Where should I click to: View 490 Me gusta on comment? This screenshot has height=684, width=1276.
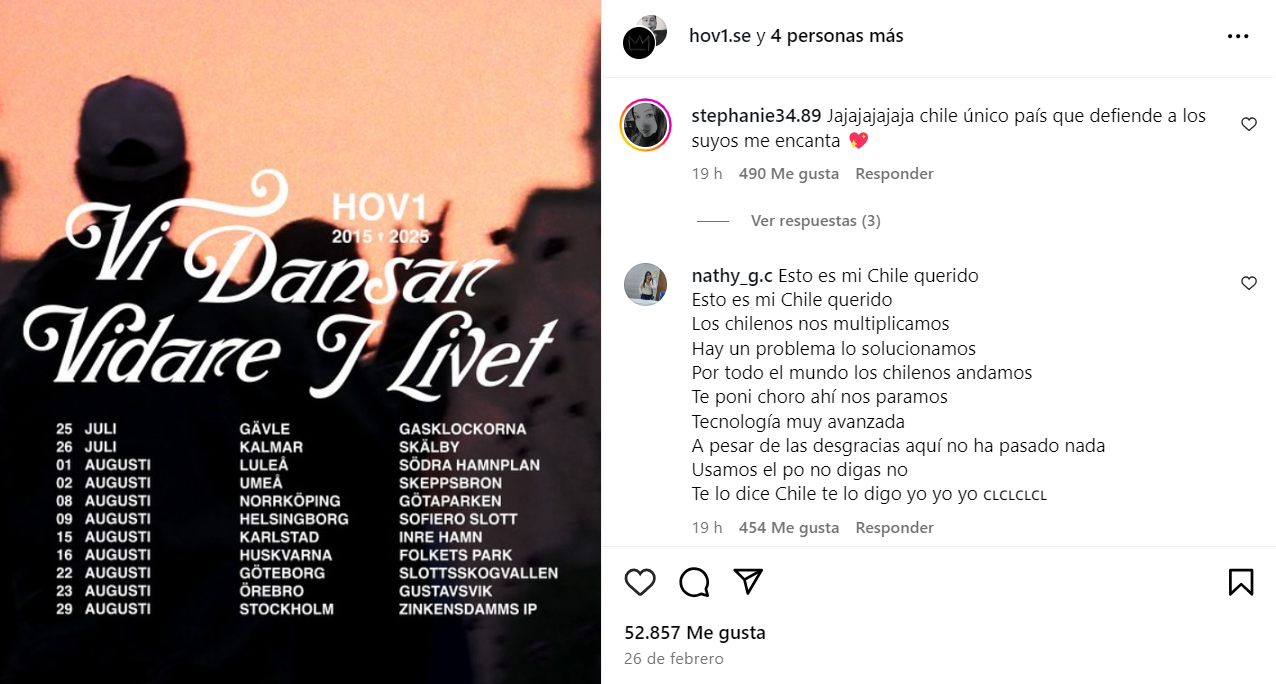pos(788,174)
